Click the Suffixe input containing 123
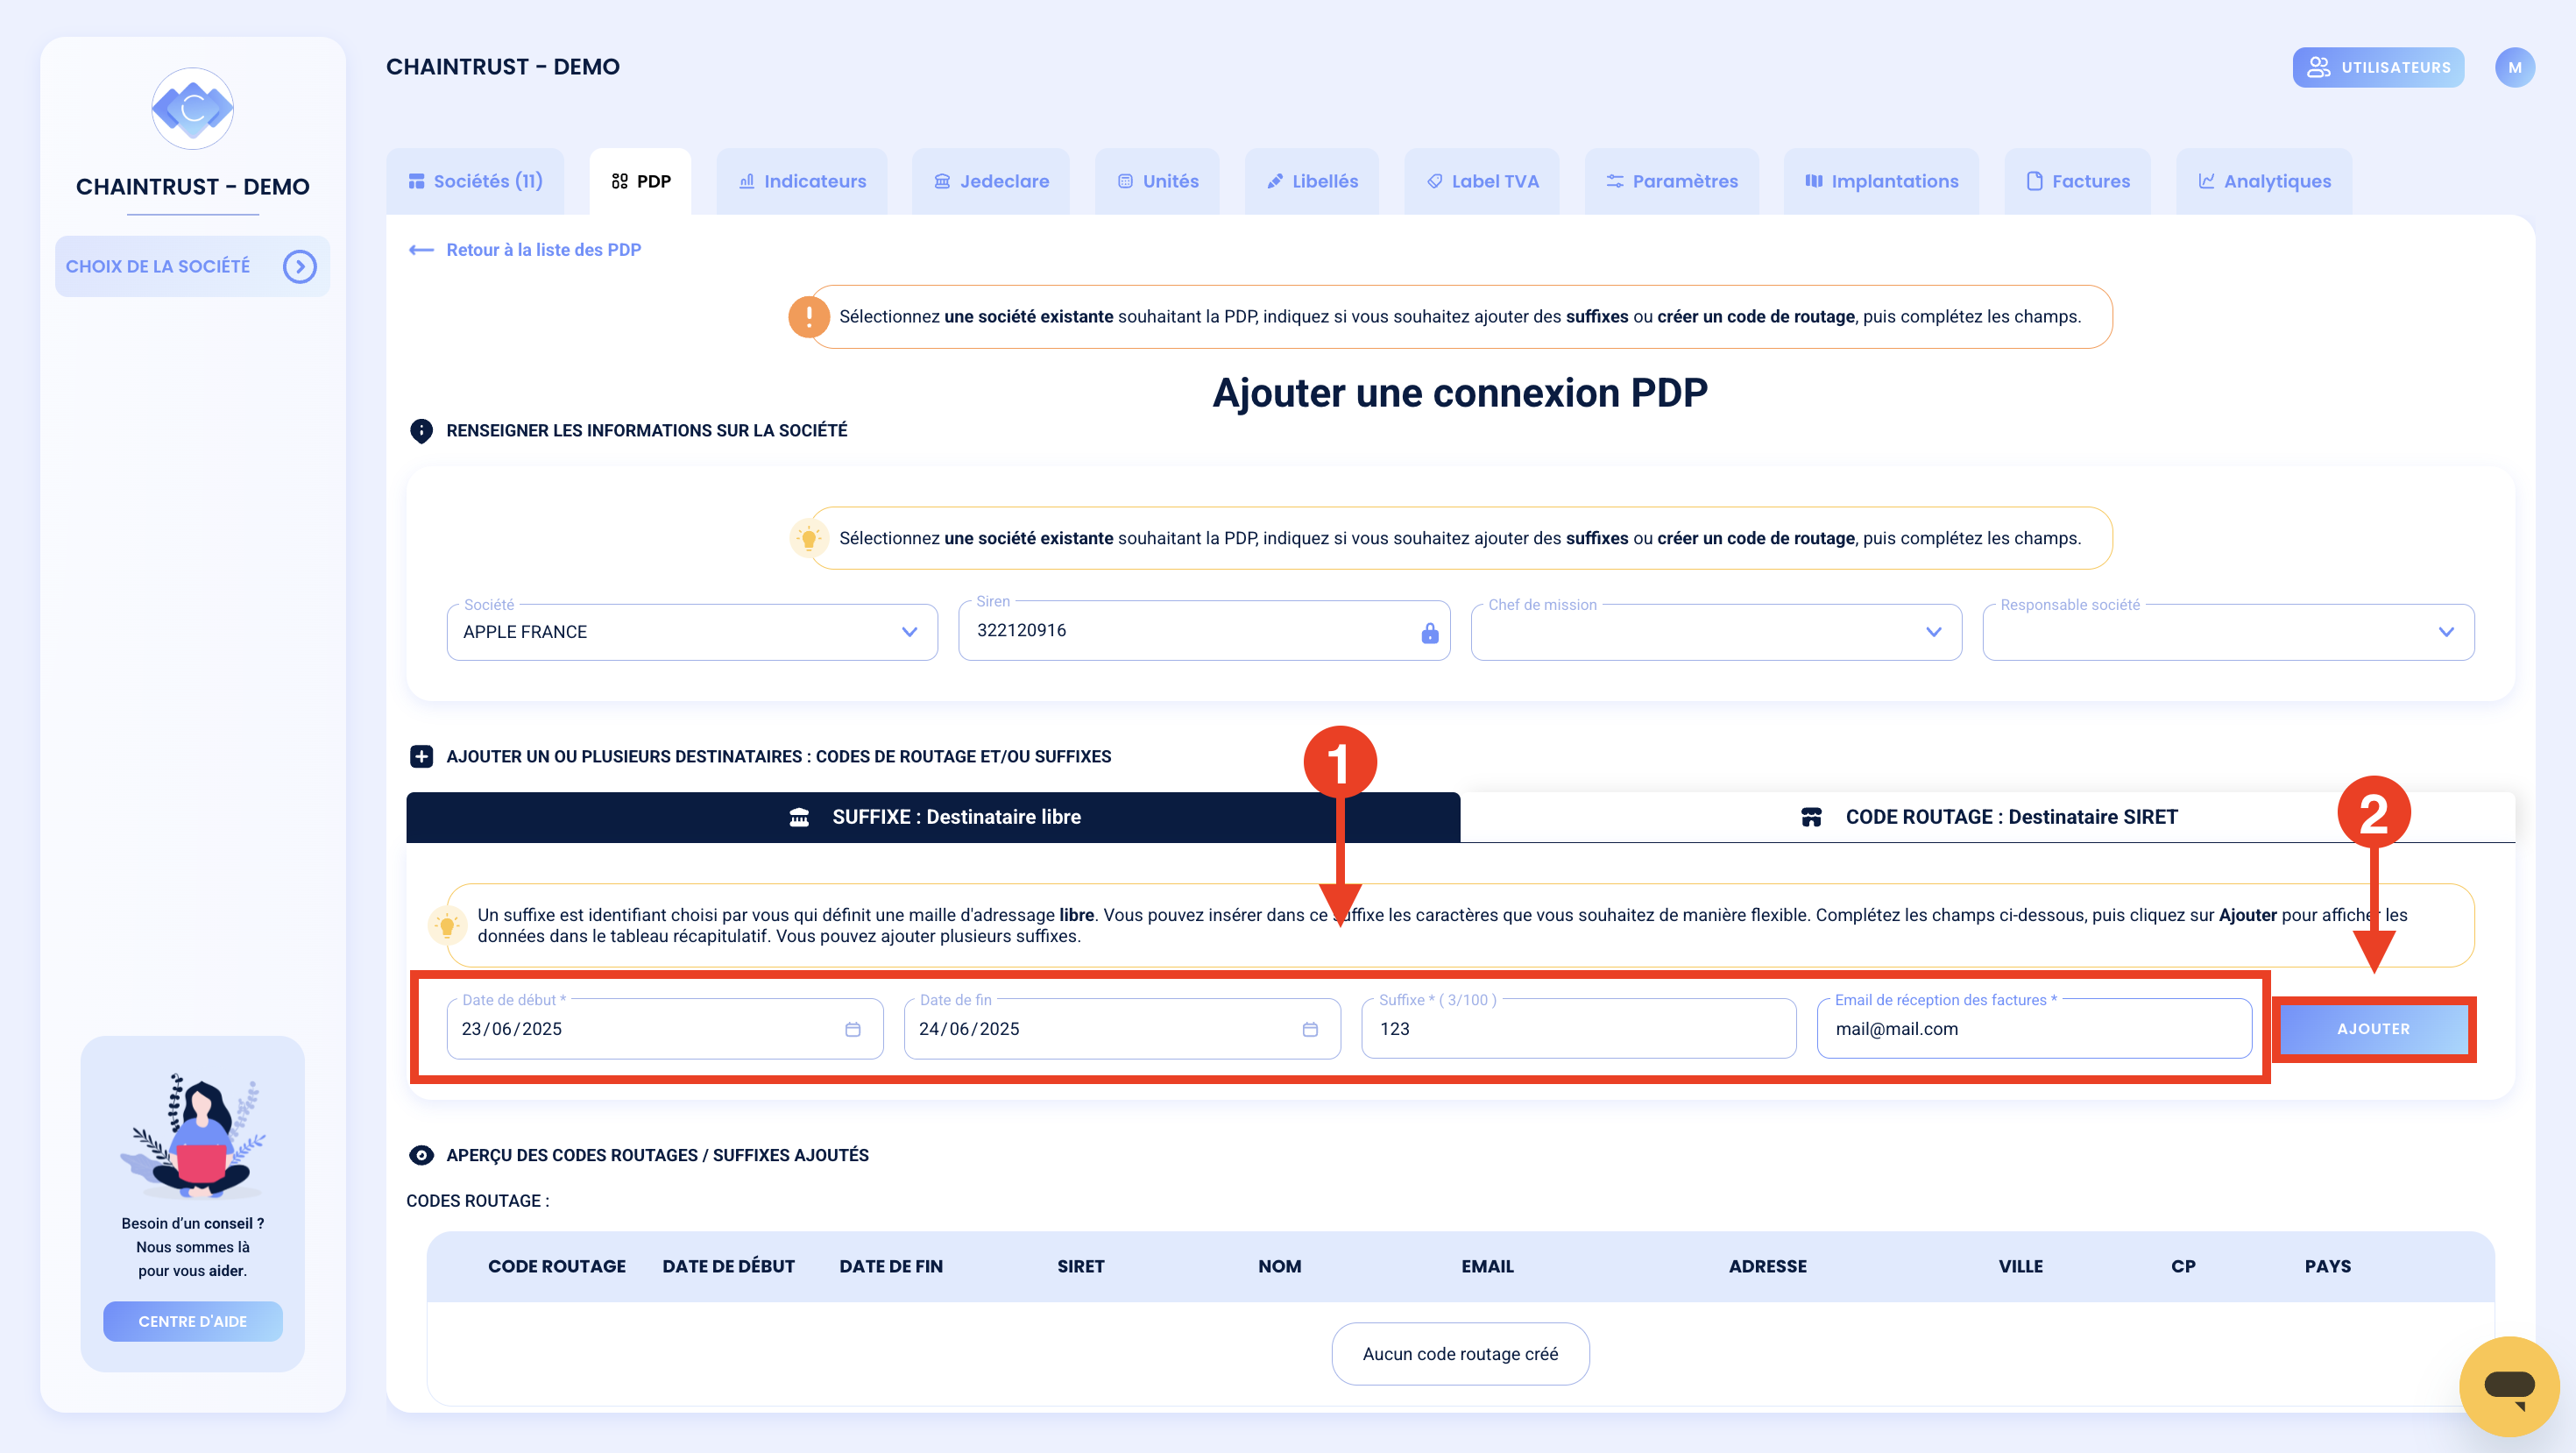Viewport: 2576px width, 1453px height. 1579,1029
